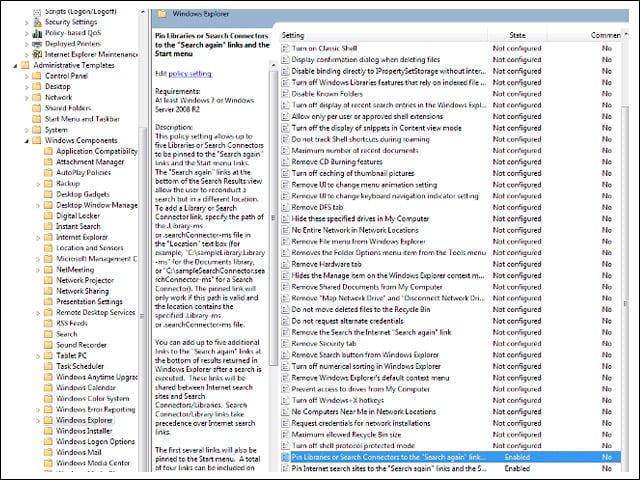The image size is (640, 480).
Task: Open the Edit policy setting link
Action: [x=190, y=74]
